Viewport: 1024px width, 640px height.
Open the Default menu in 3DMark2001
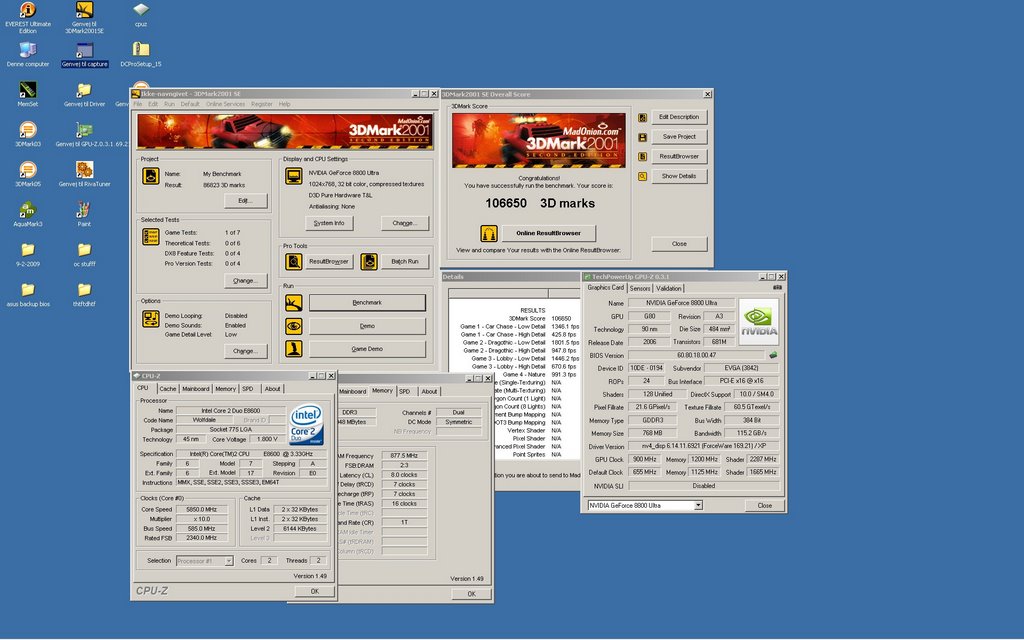190,104
